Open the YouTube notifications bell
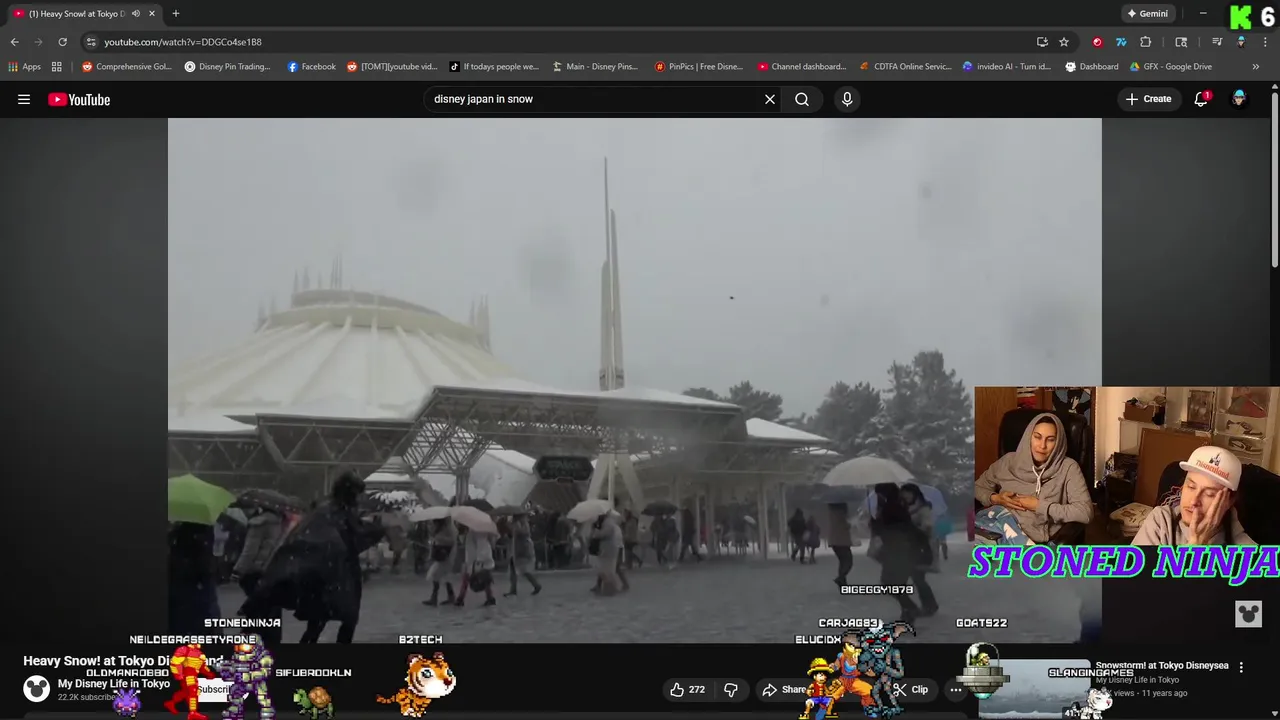 [x=1201, y=99]
